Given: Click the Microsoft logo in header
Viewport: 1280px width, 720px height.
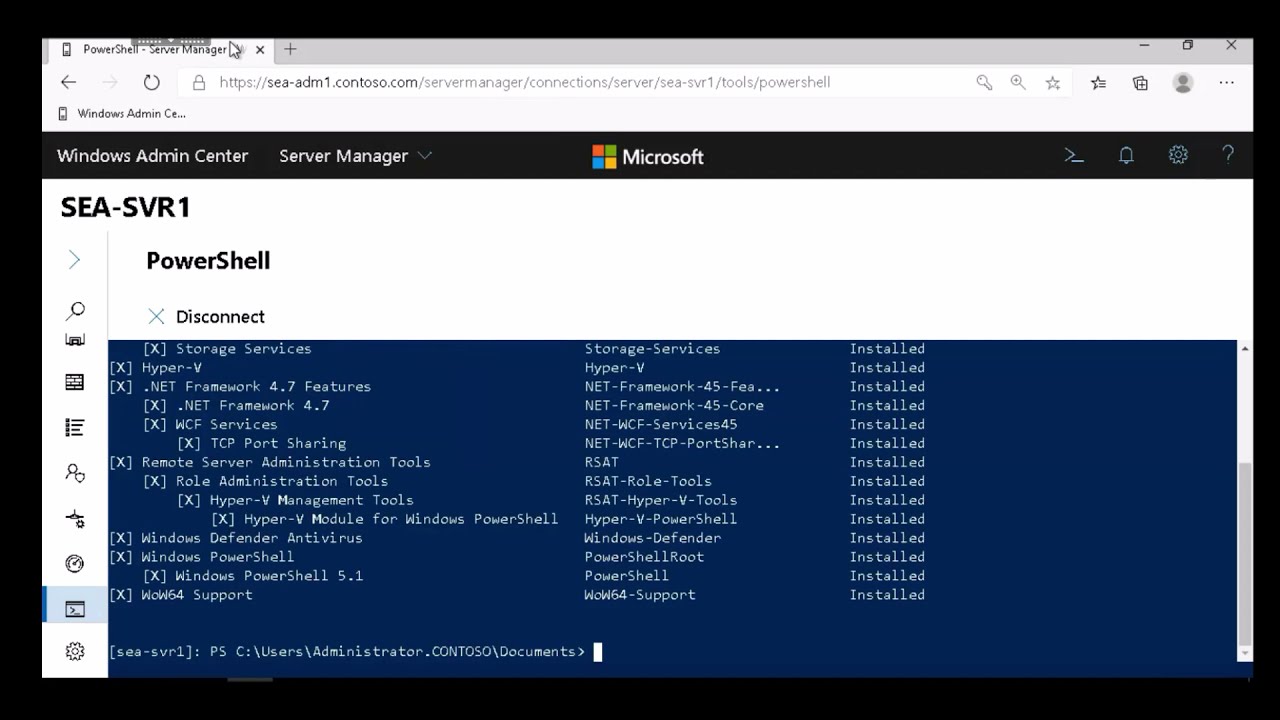Looking at the screenshot, I should [648, 157].
